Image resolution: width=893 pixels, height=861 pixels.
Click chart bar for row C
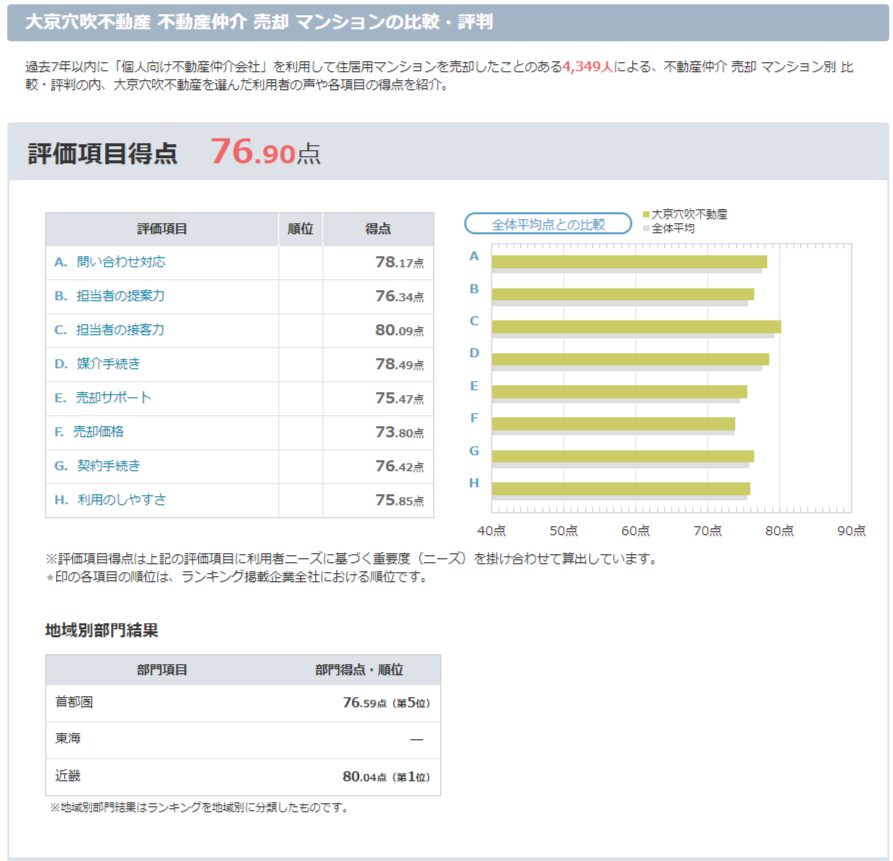click(636, 327)
